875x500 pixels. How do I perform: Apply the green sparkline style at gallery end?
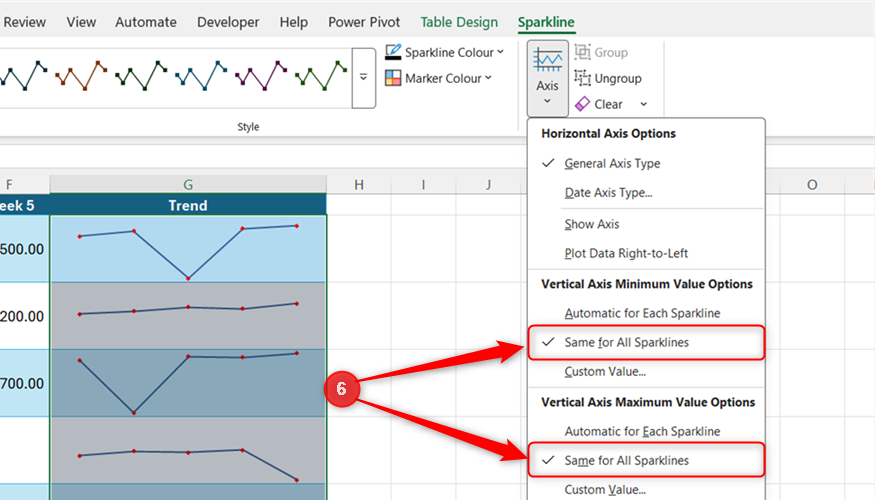coord(321,75)
